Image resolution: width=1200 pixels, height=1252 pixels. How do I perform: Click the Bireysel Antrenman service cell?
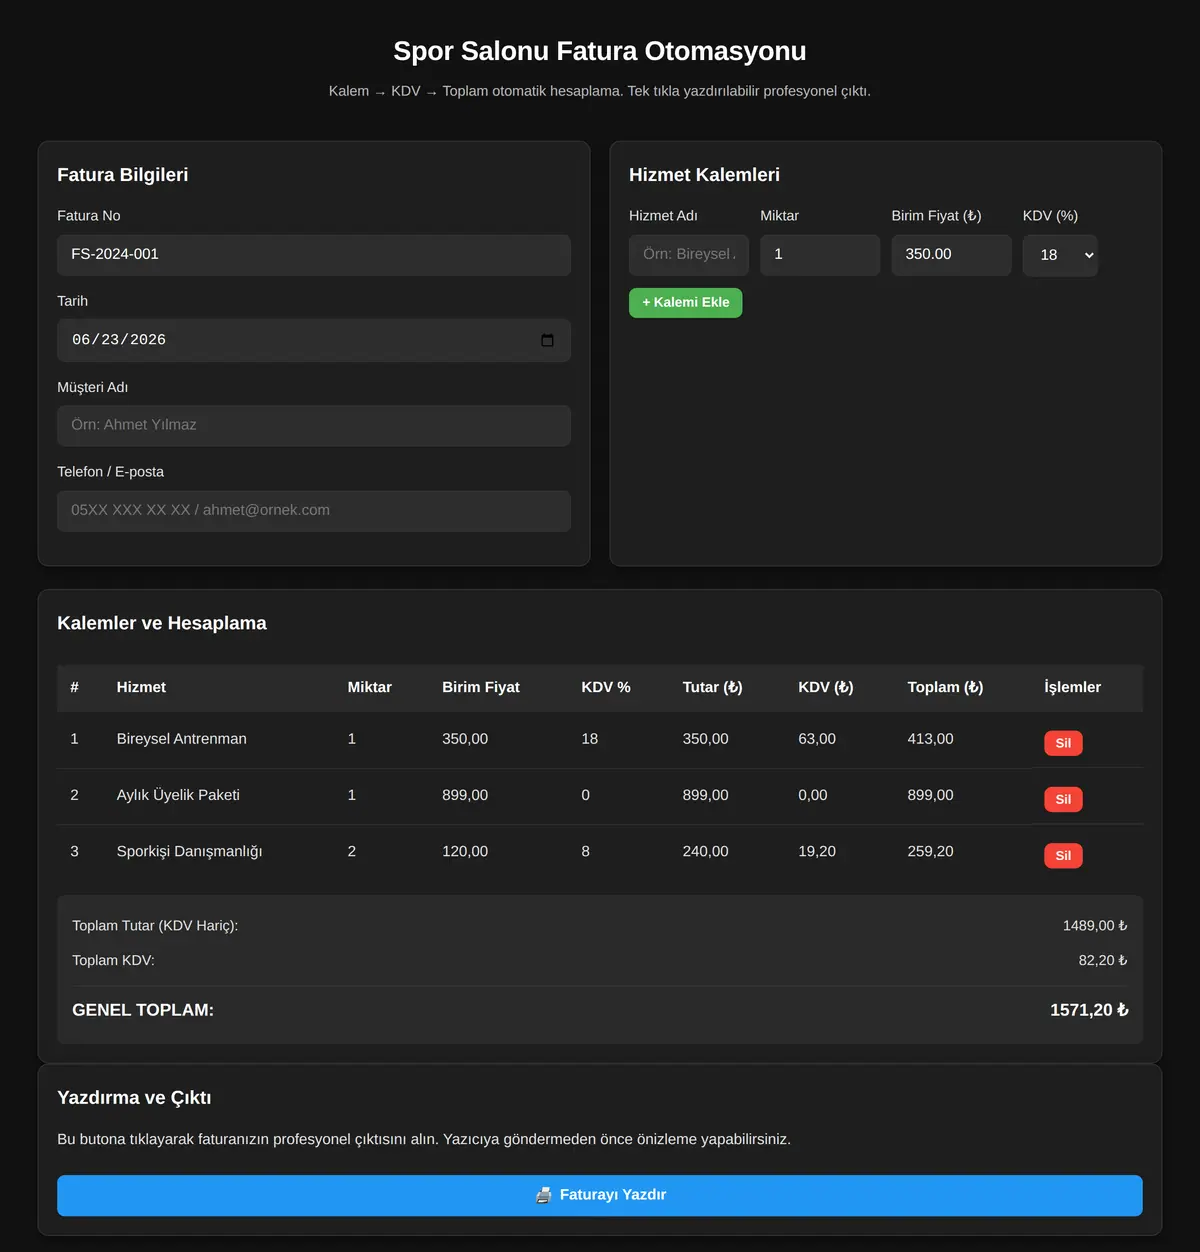coord(182,739)
